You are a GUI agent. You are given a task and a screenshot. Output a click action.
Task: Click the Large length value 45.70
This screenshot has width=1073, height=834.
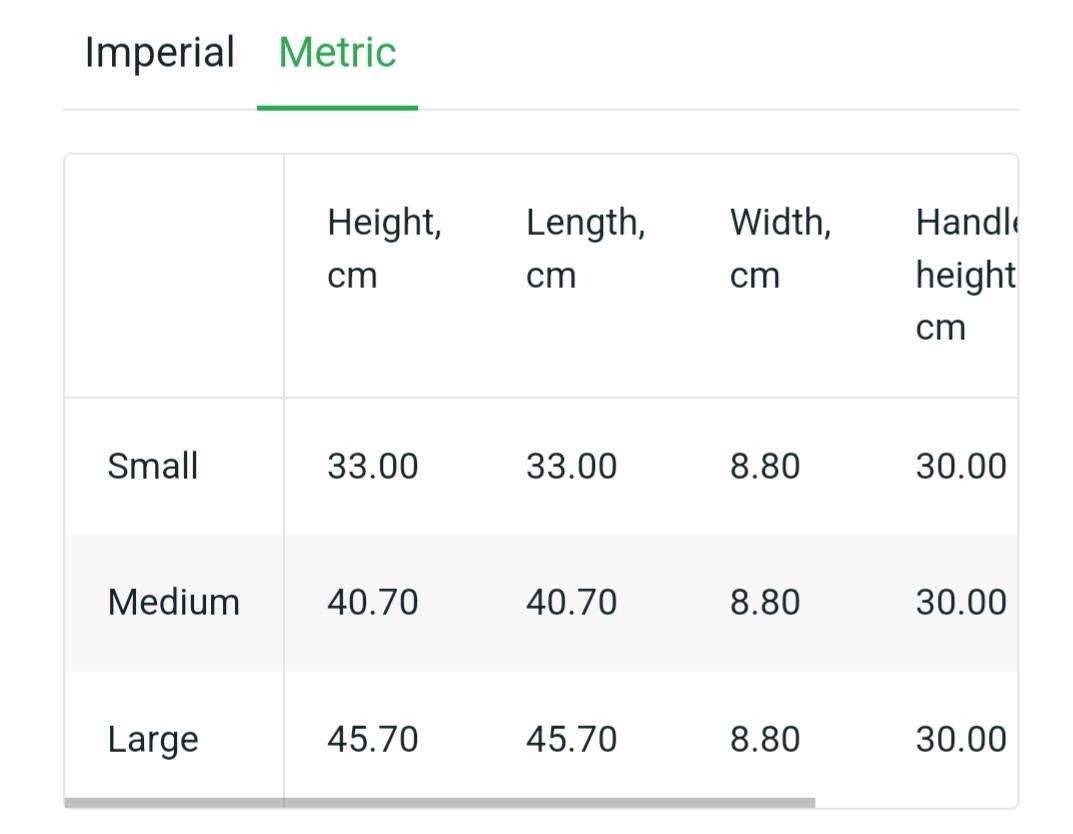tap(571, 739)
